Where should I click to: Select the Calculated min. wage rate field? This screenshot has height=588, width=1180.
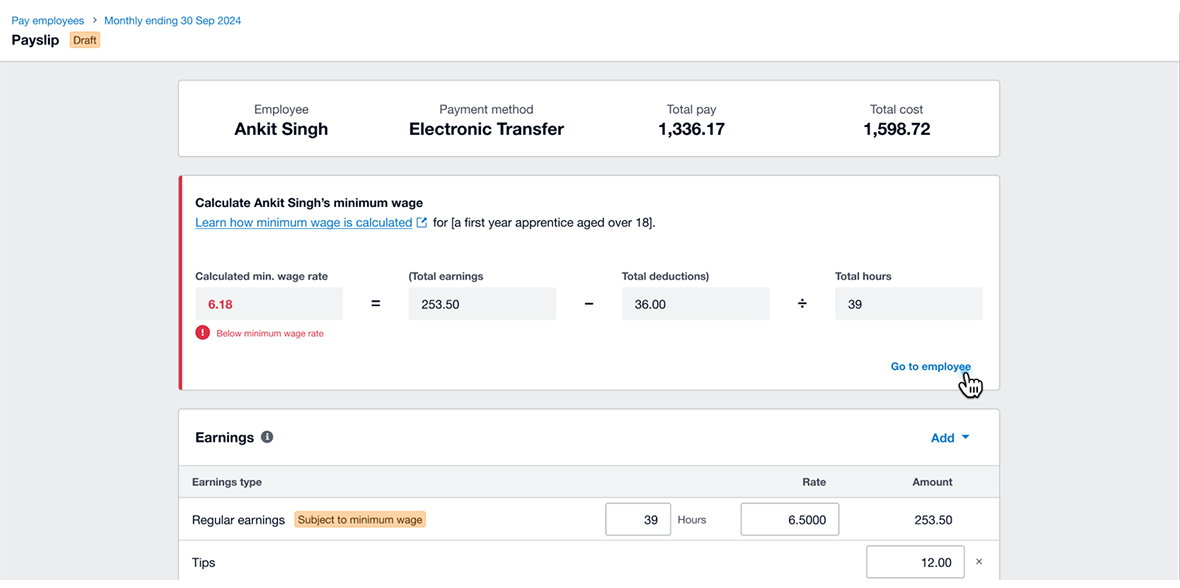coord(268,304)
